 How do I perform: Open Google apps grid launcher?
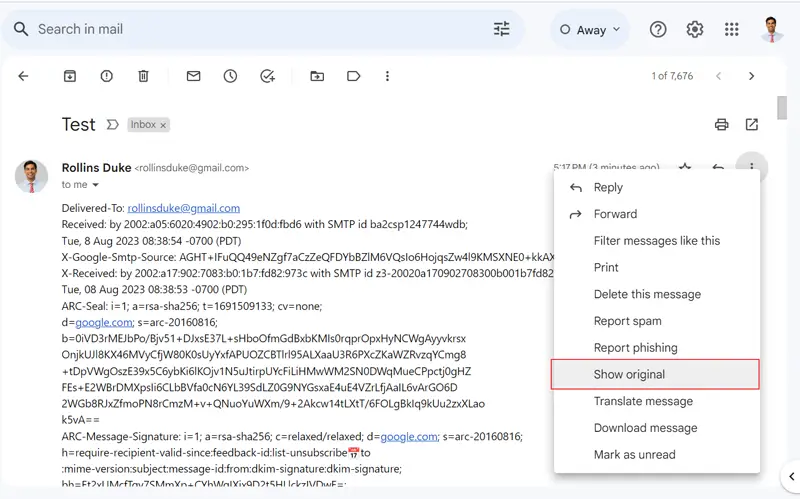tap(731, 29)
